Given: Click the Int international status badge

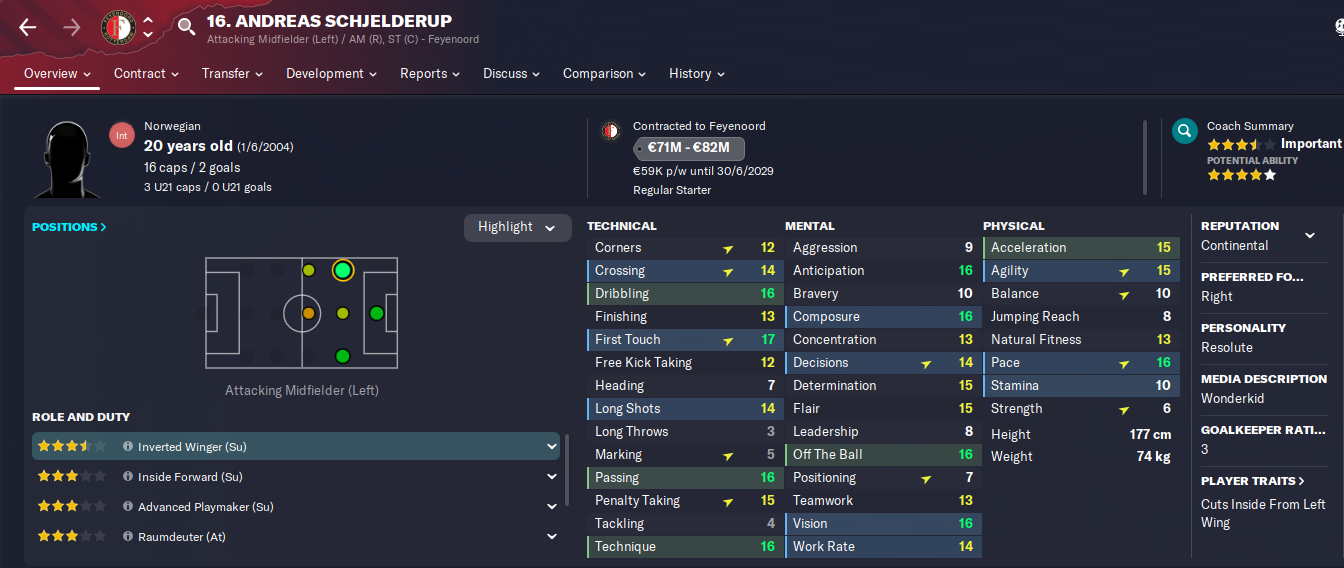Looking at the screenshot, I should (x=122, y=135).
